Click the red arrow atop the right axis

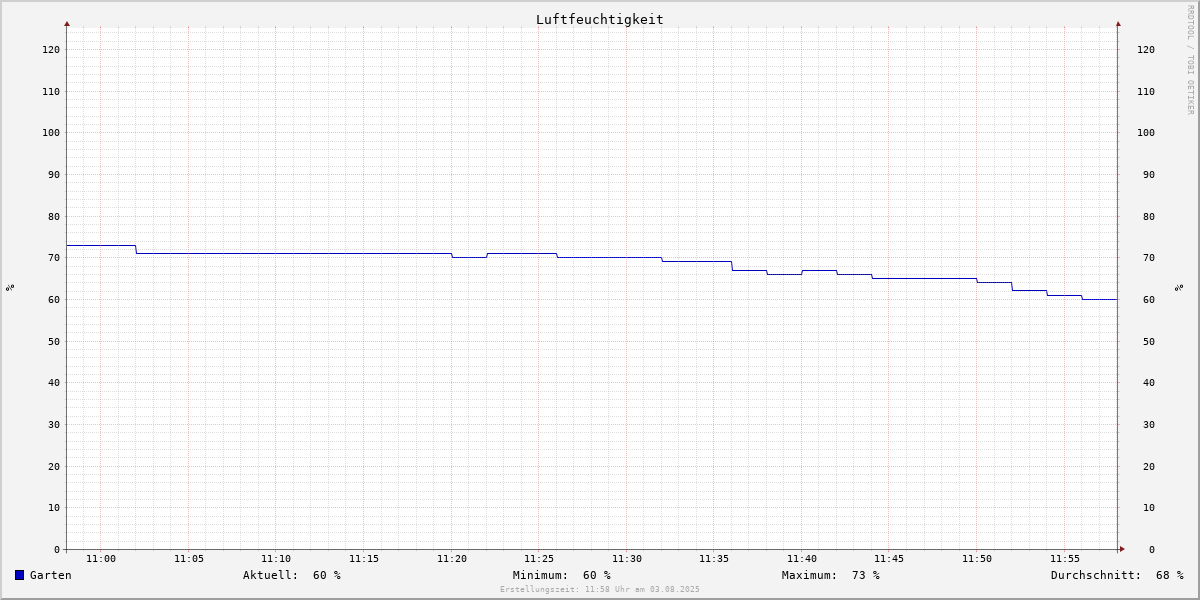coord(1118,23)
